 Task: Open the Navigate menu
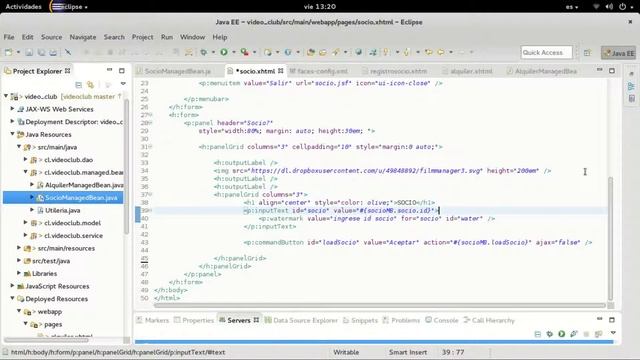tap(83, 37)
